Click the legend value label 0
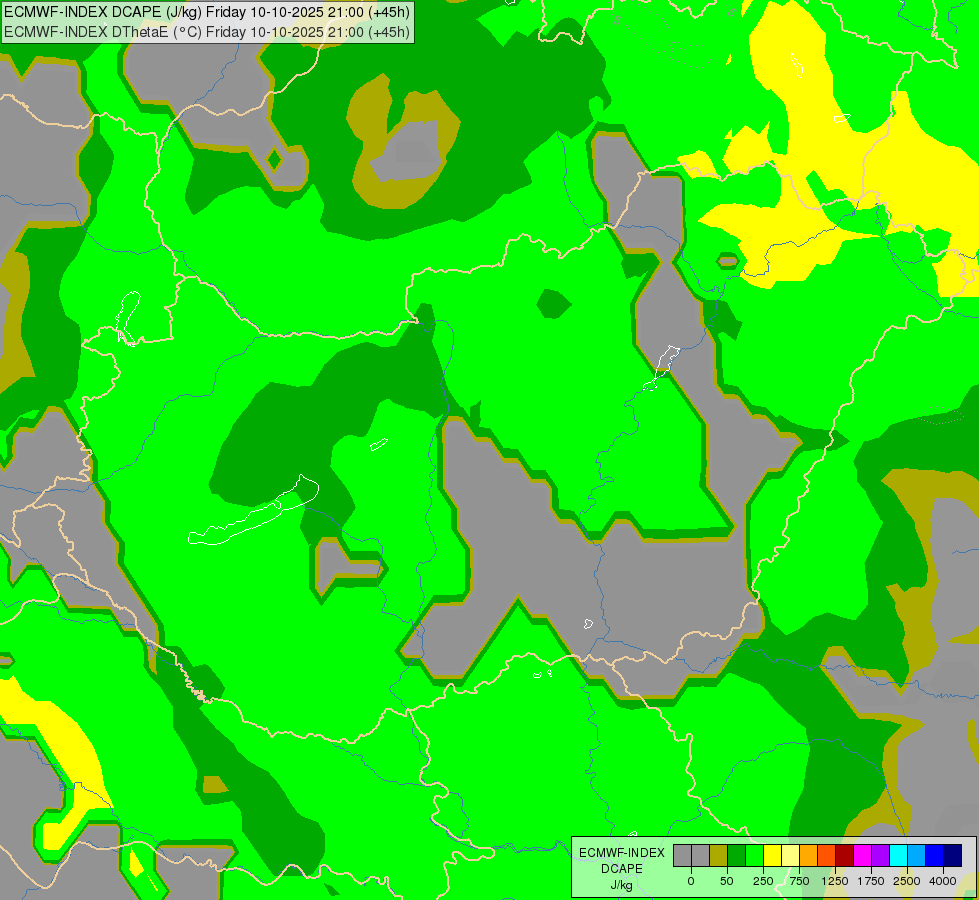This screenshot has height=900, width=979. [x=691, y=881]
